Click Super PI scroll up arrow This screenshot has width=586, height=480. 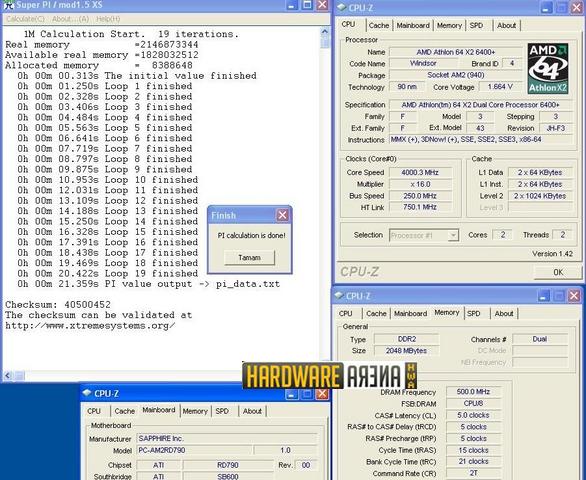[324, 32]
